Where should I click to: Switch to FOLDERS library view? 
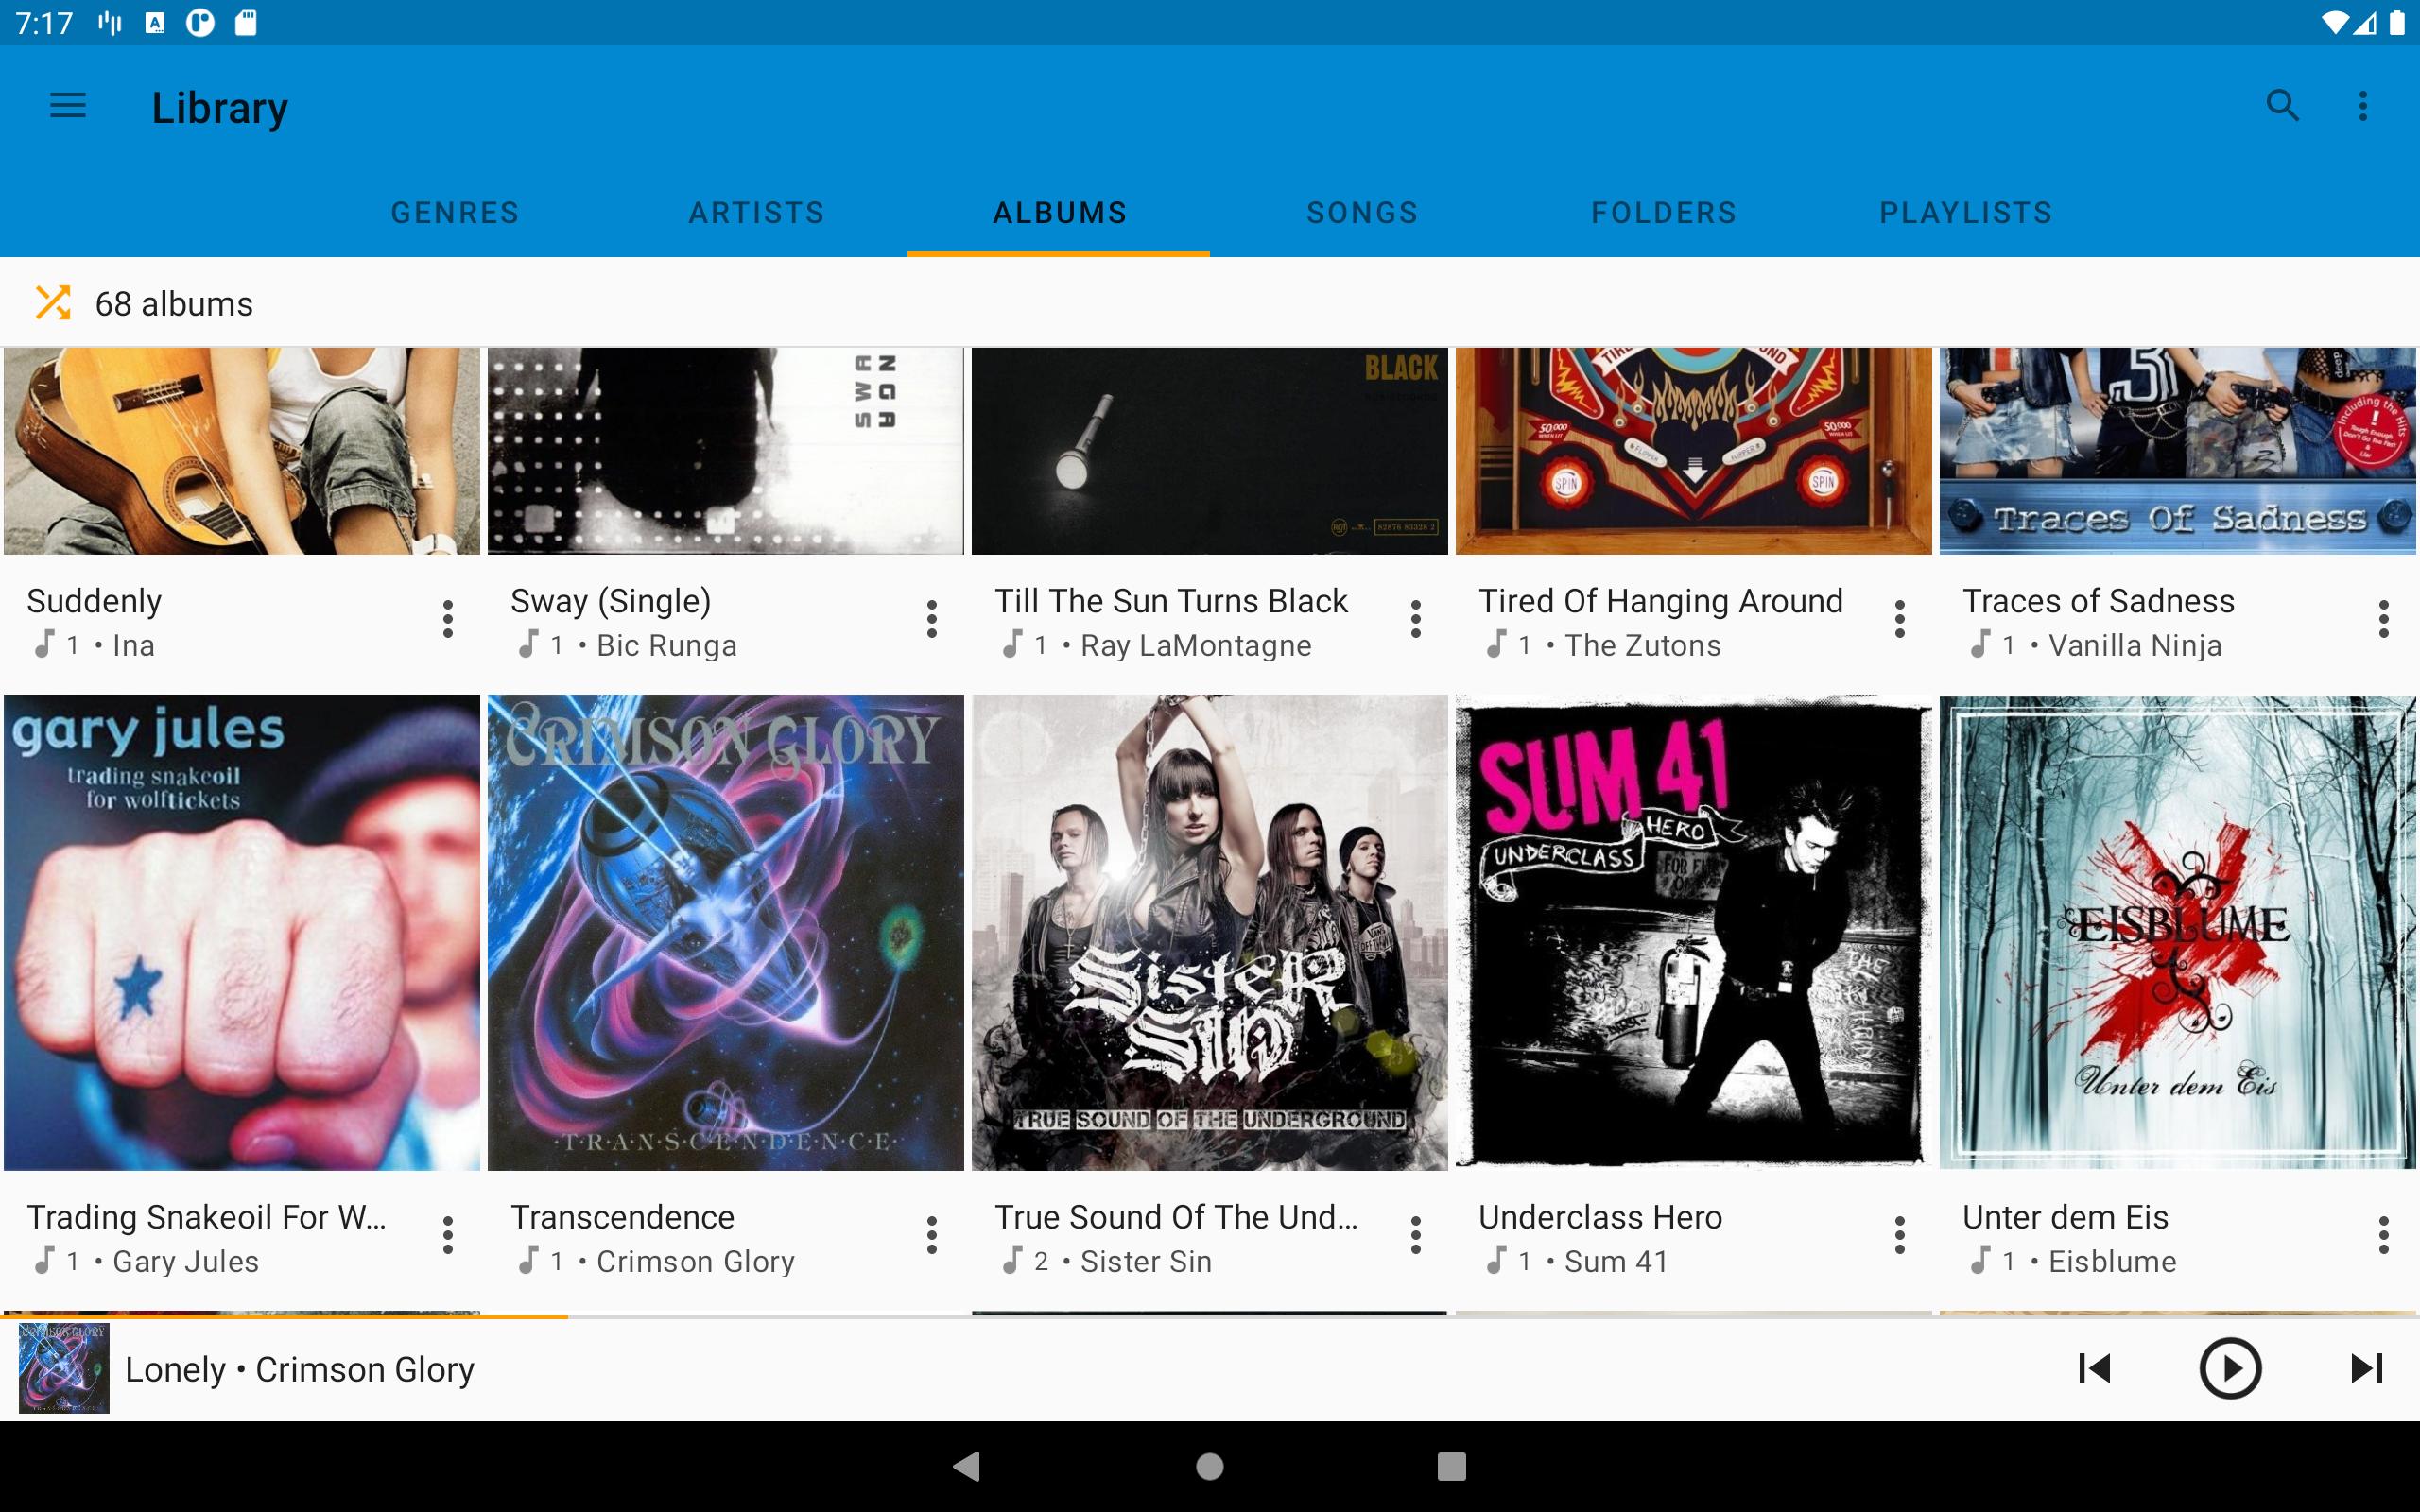(1664, 213)
